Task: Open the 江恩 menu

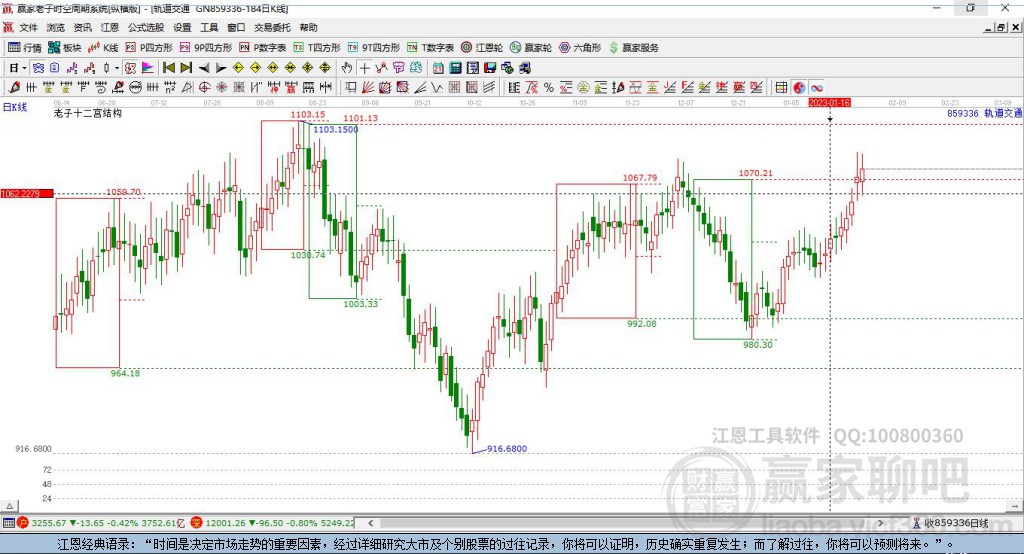Action: click(110, 27)
